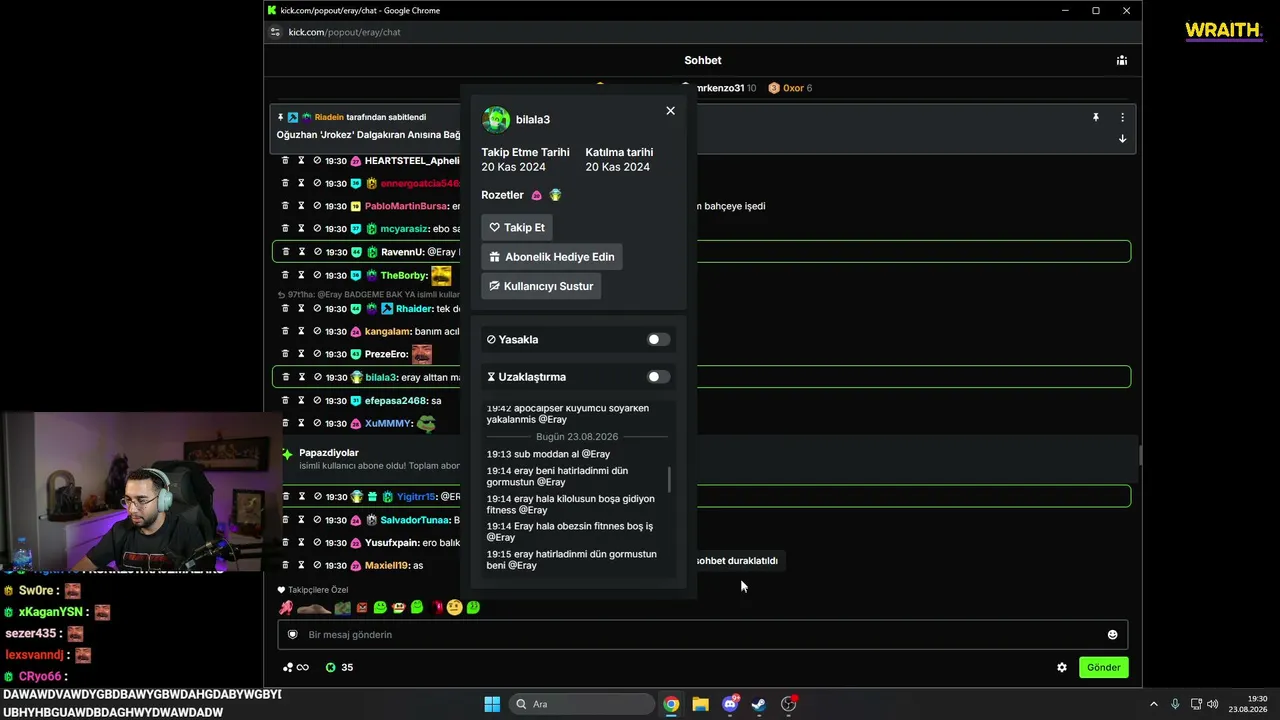
Task: Ban efepasa2468 using the ban icon
Action: coord(317,400)
